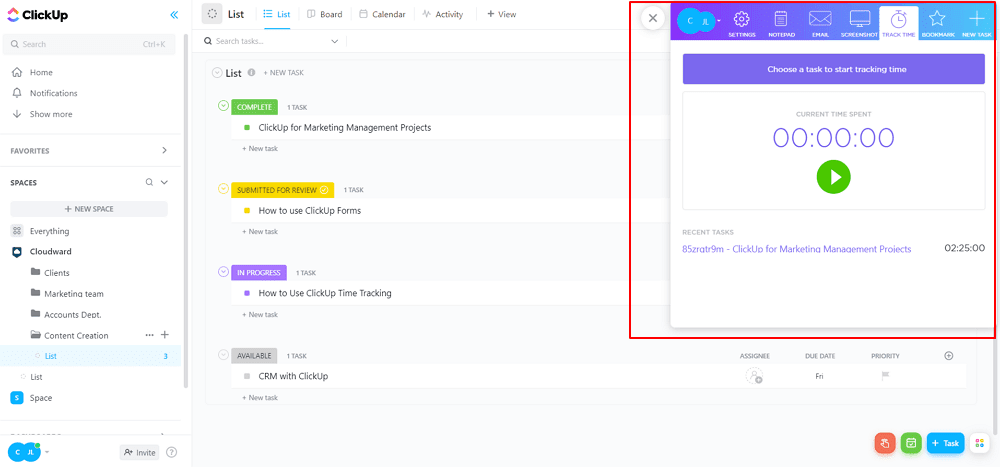Screen dimensions: 1000x467
Task: Click + NEW TASK beside List heading
Action: click(284, 73)
